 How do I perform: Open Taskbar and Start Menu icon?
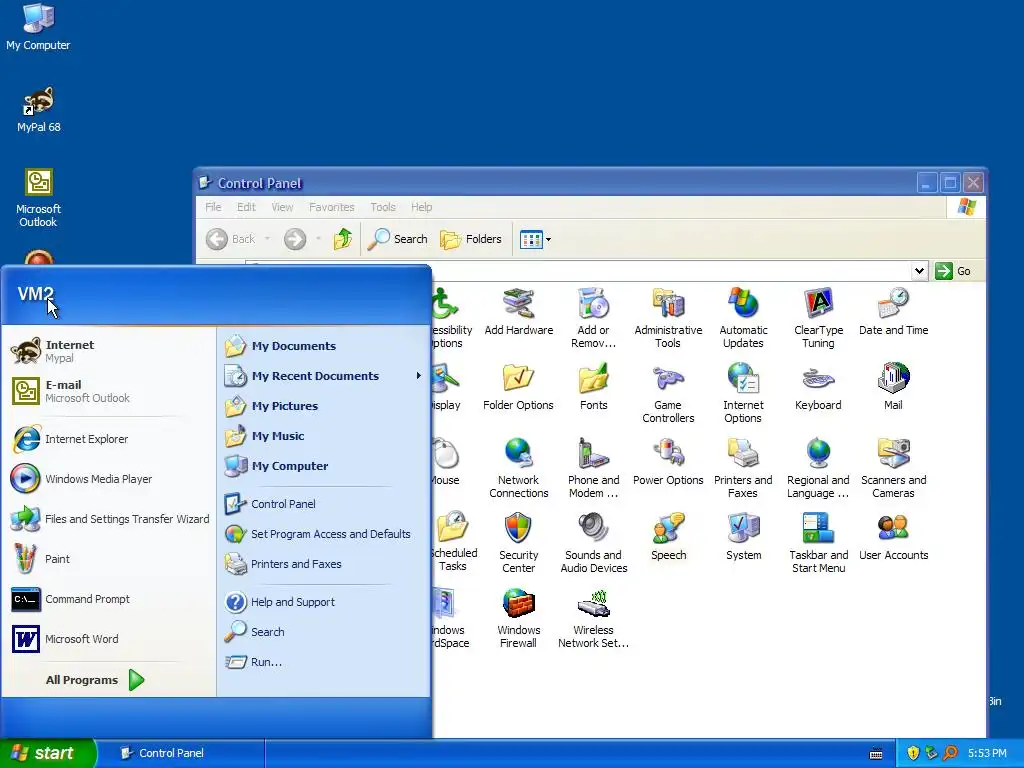tap(818, 543)
